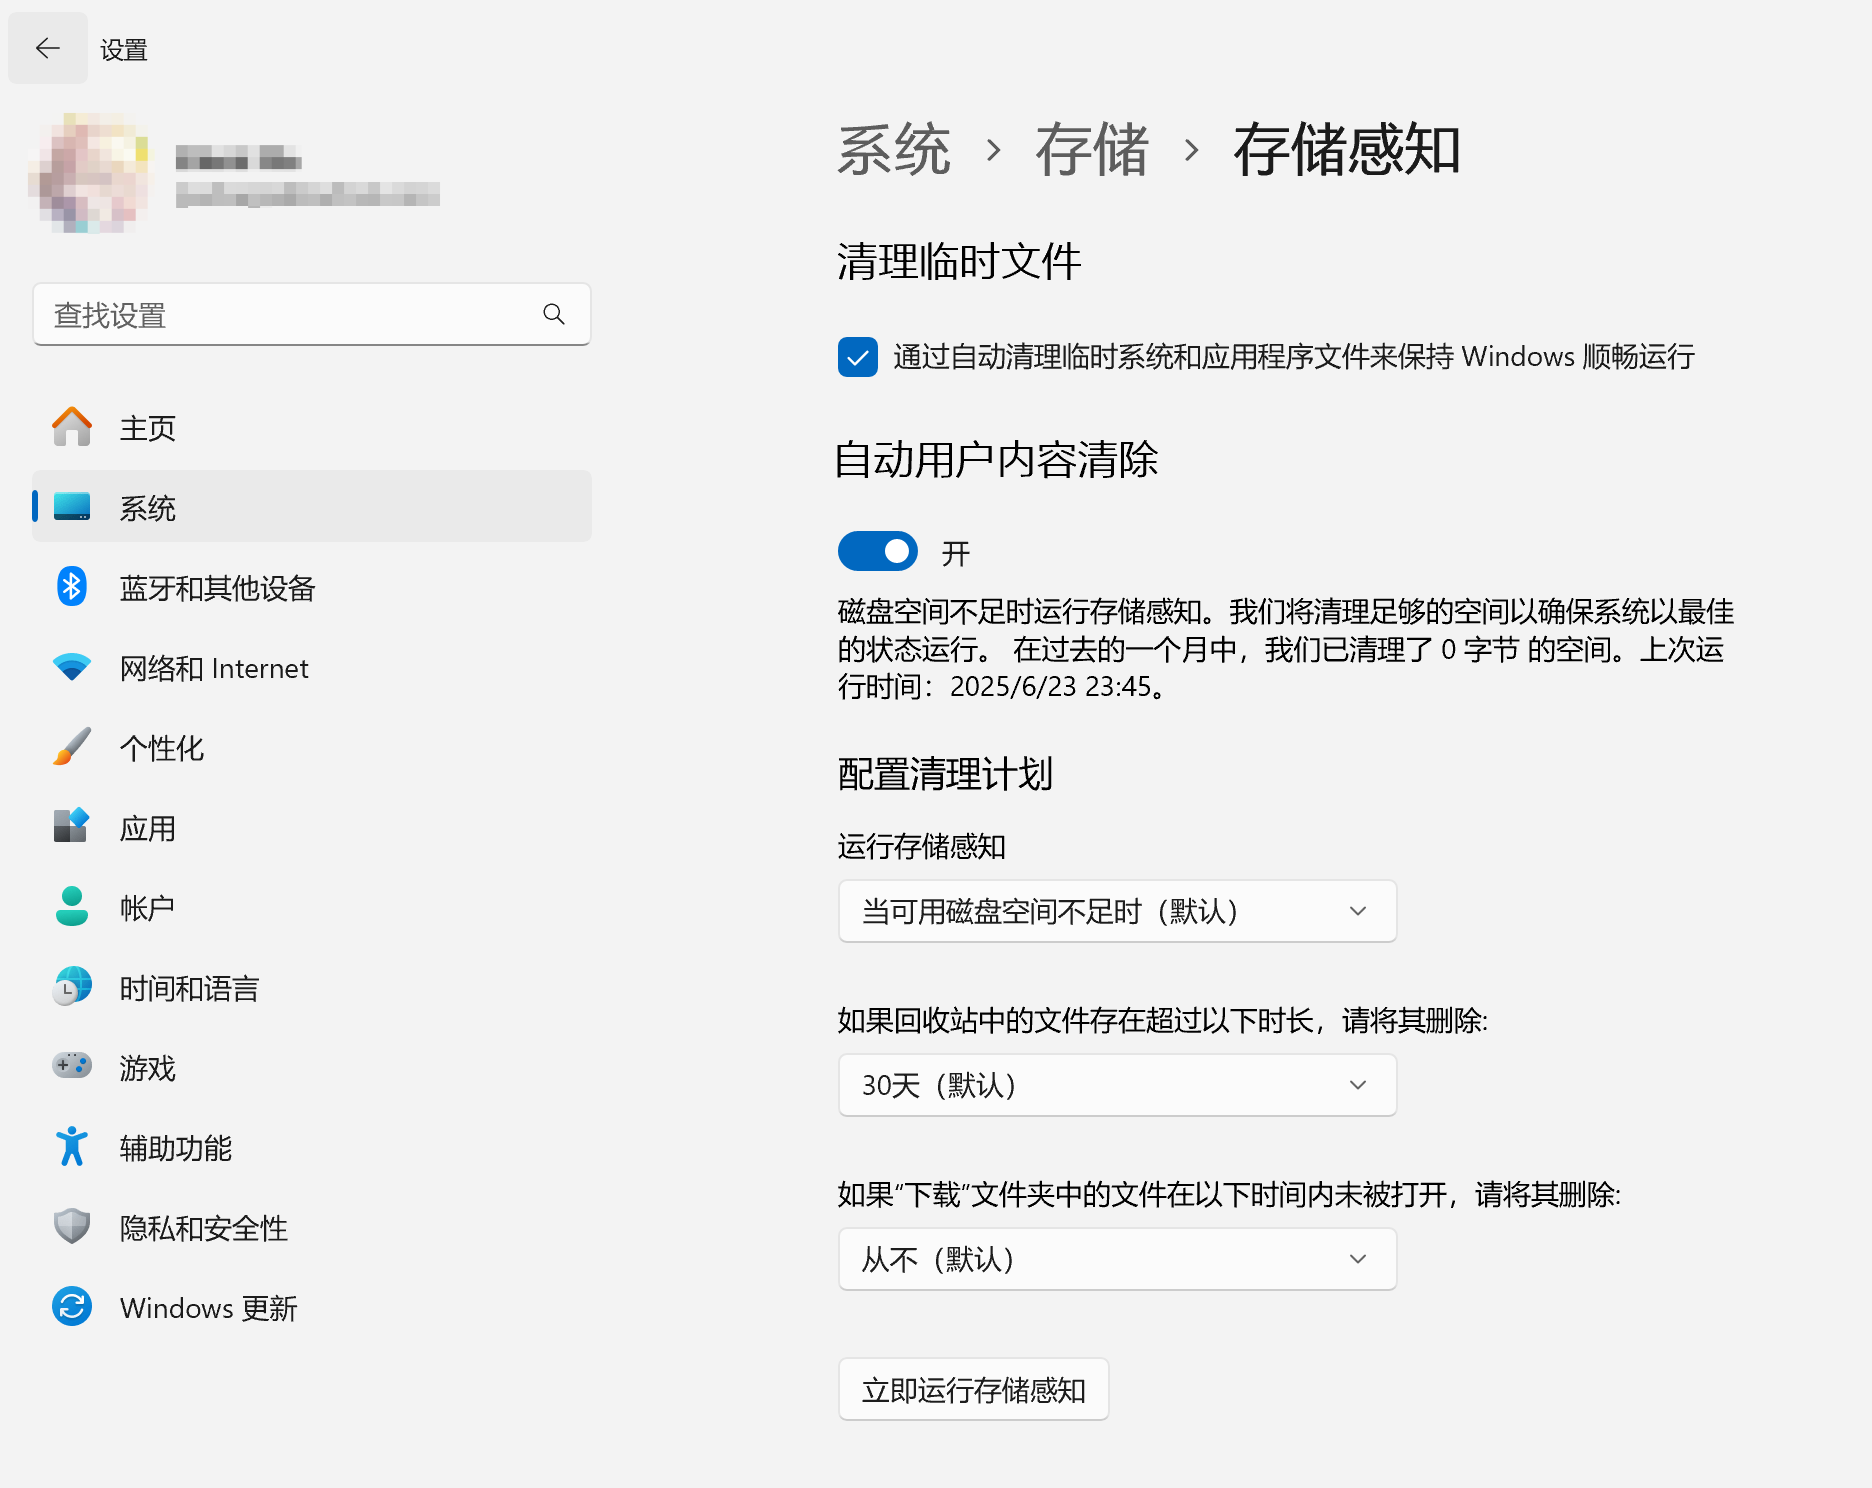Open the 下载 folder 从不 dropdown
This screenshot has width=1872, height=1488.
tap(1117, 1259)
